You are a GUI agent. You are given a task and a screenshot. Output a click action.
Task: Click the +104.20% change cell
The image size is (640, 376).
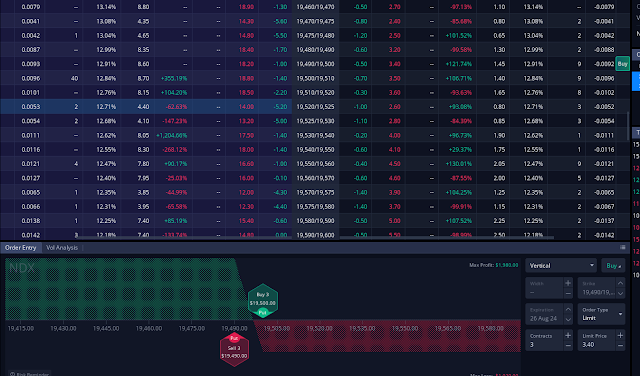174,92
